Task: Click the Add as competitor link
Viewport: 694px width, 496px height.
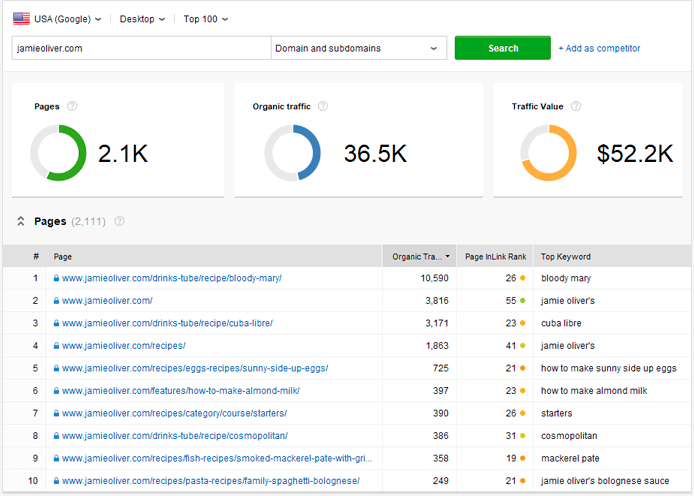Action: click(599, 48)
